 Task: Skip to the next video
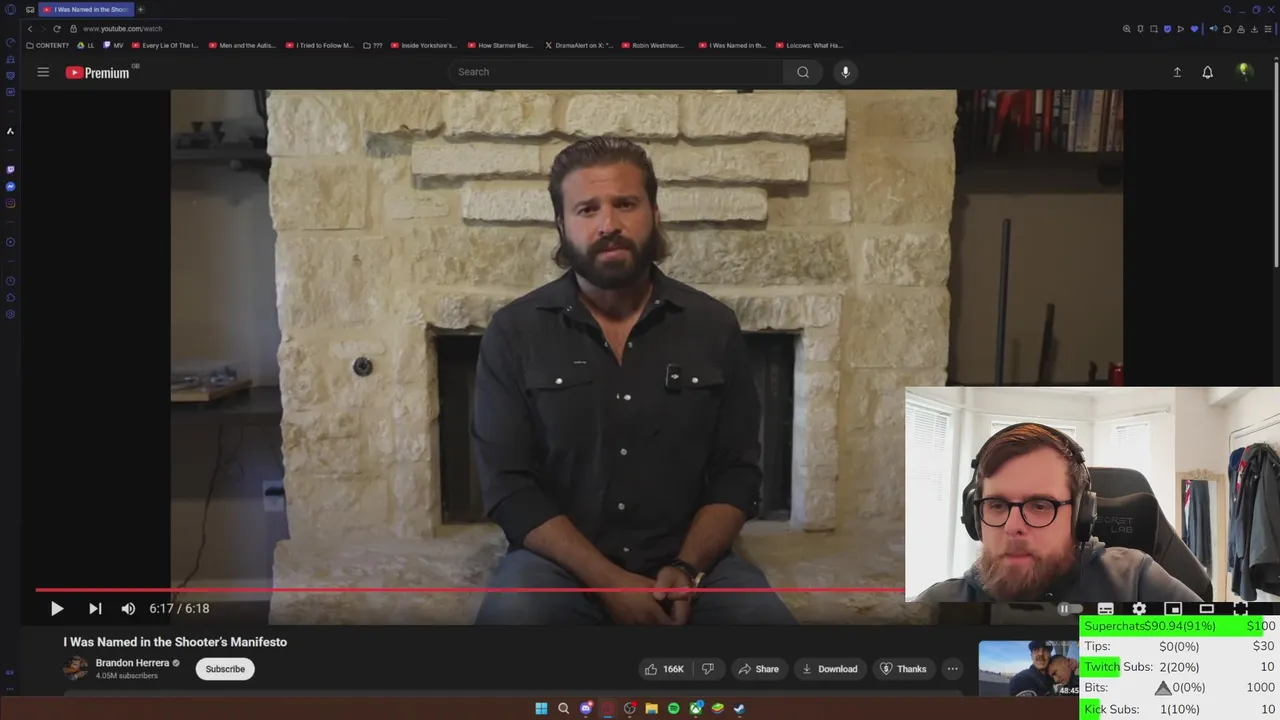95,608
